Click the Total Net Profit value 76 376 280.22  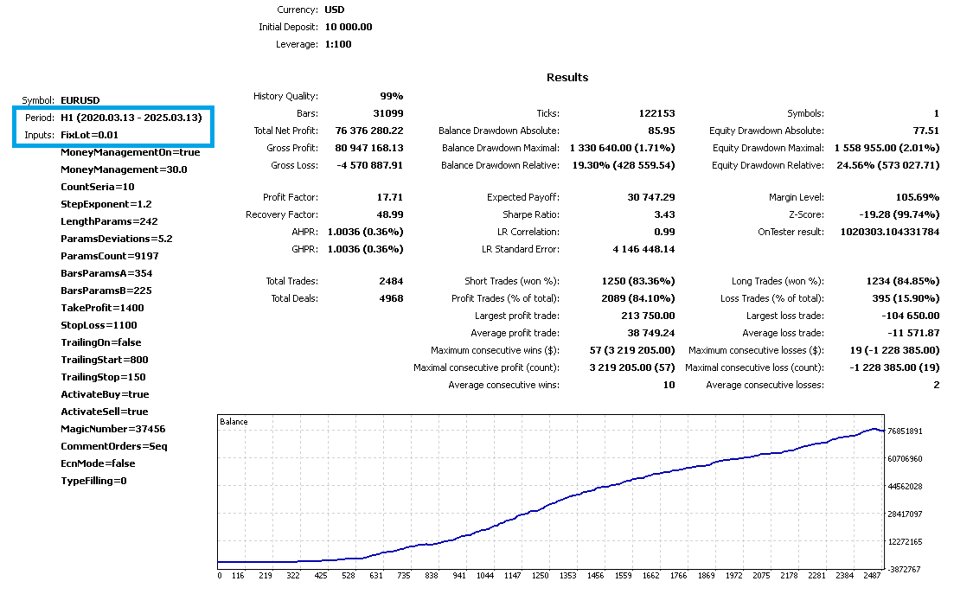369,130
